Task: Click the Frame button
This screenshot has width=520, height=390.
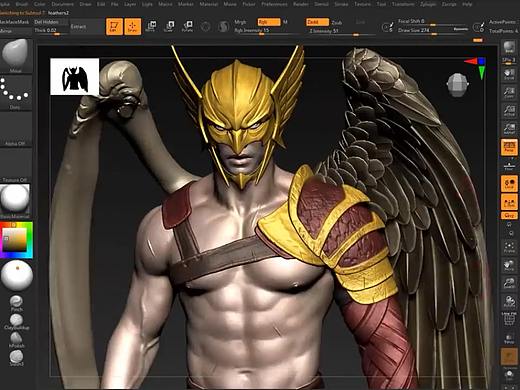Action: [509, 247]
